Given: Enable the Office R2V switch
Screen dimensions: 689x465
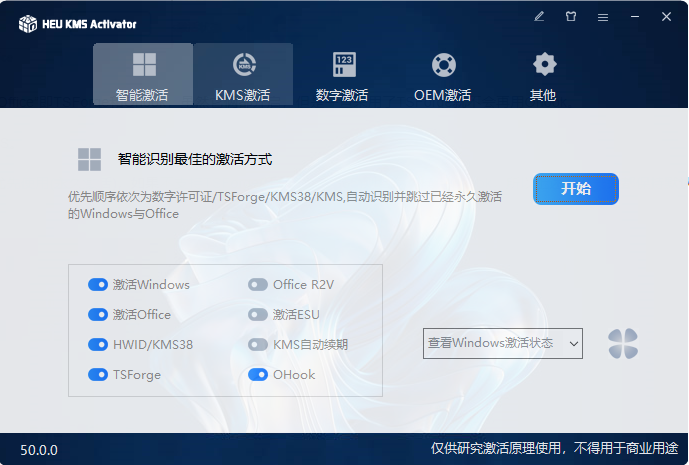Looking at the screenshot, I should click(257, 285).
